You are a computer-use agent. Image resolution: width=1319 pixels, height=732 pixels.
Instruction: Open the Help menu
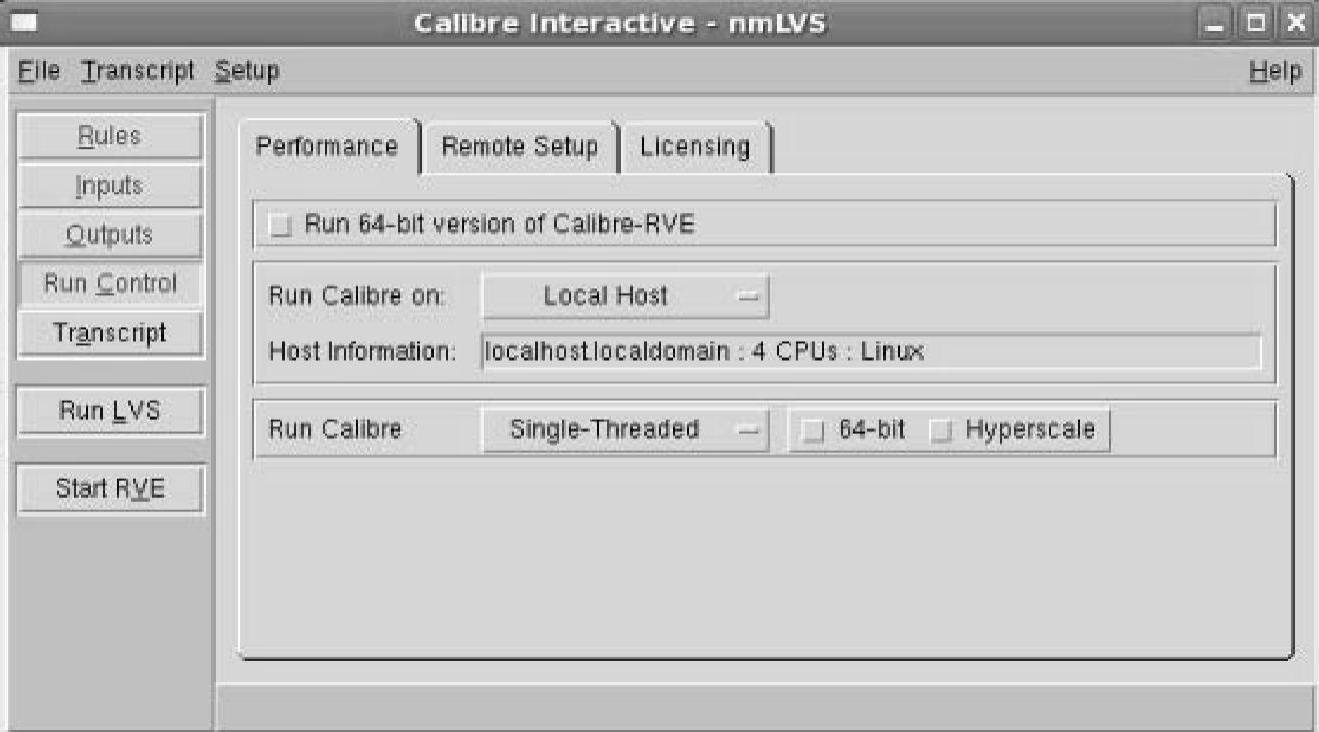coord(1275,71)
